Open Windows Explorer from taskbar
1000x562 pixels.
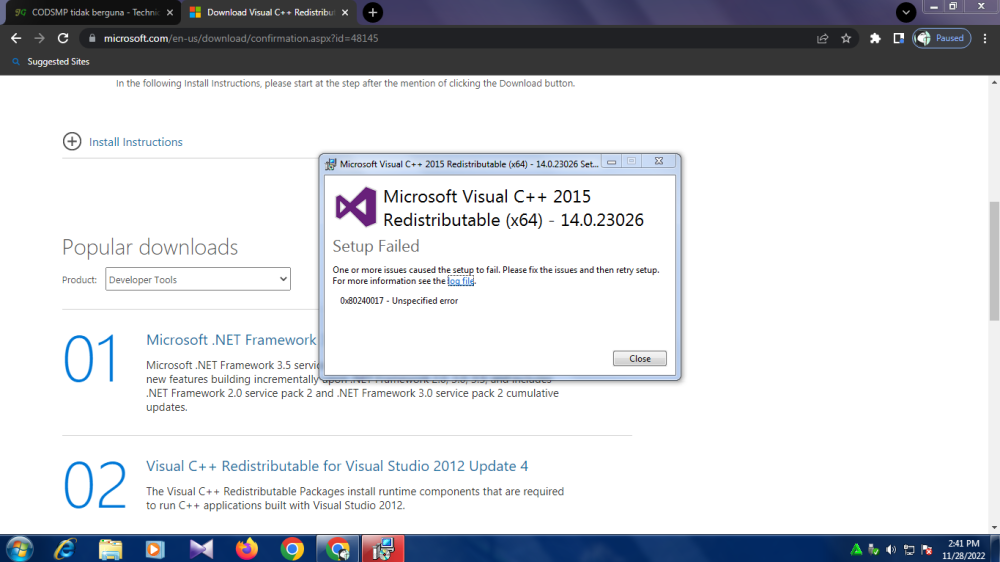110,549
